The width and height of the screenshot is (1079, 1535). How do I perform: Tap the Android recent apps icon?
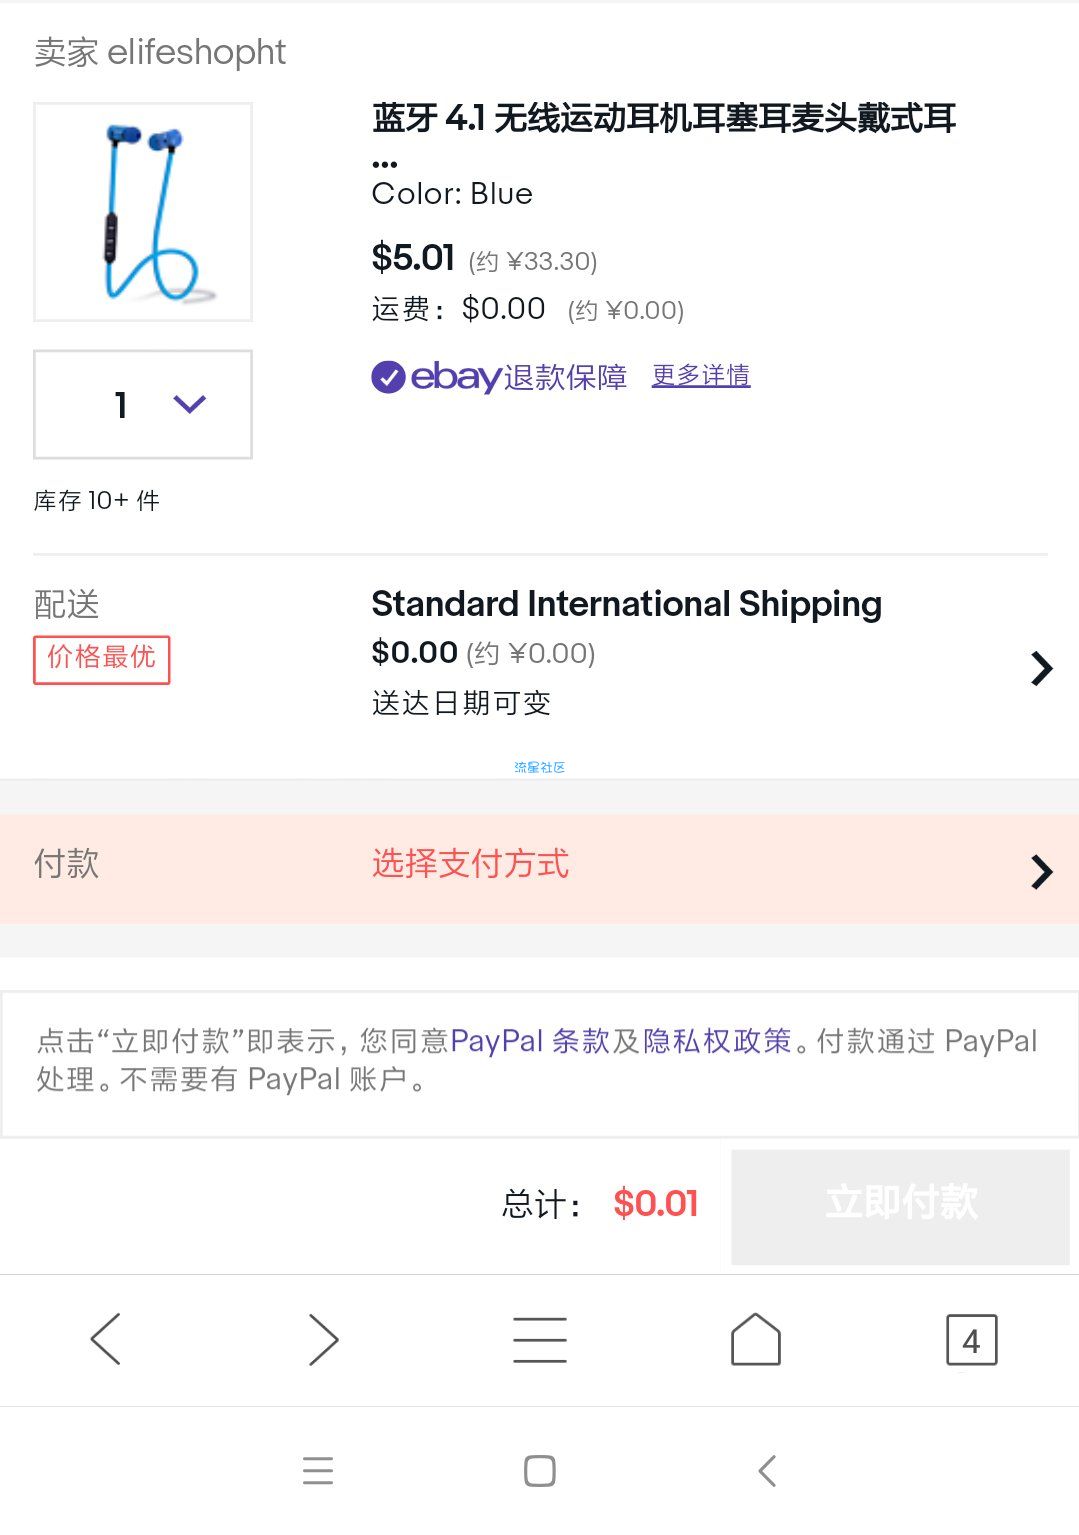click(x=318, y=1471)
